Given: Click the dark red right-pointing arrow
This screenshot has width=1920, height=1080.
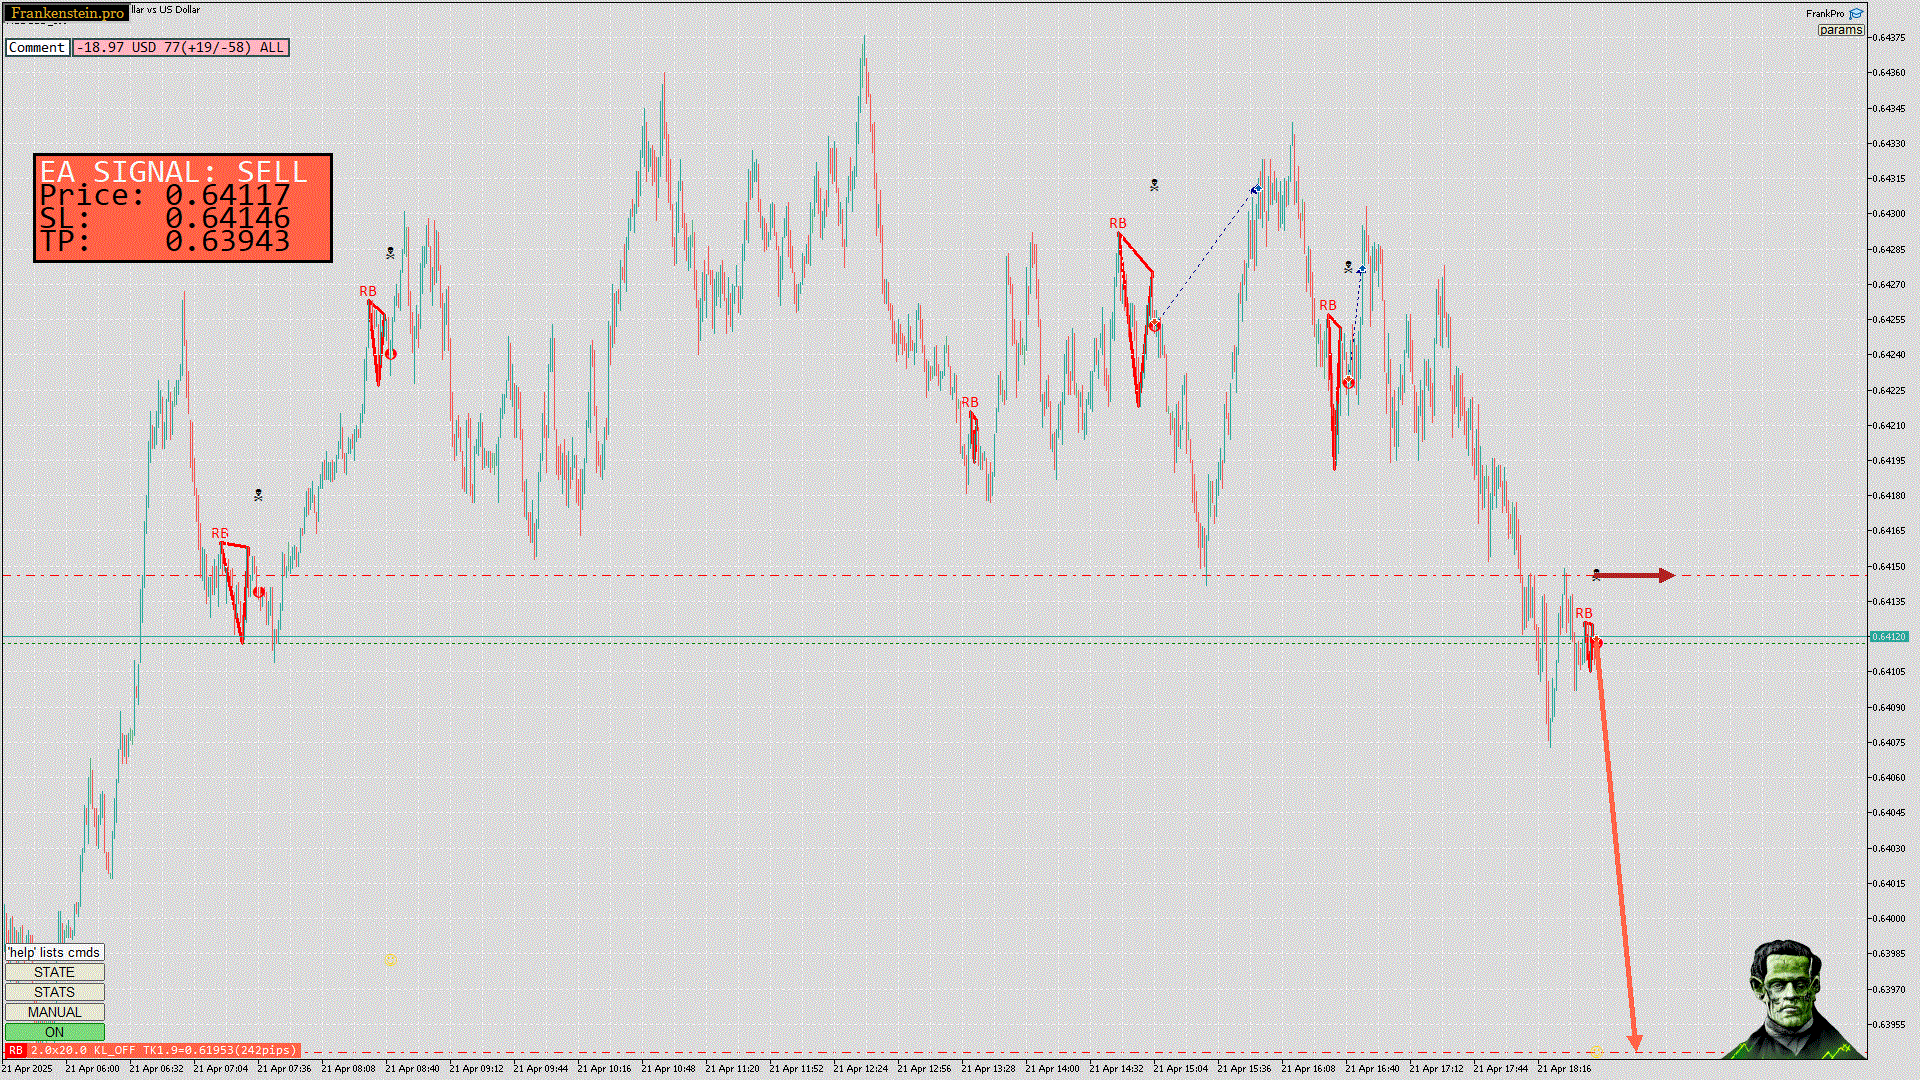Looking at the screenshot, I should 1640,575.
